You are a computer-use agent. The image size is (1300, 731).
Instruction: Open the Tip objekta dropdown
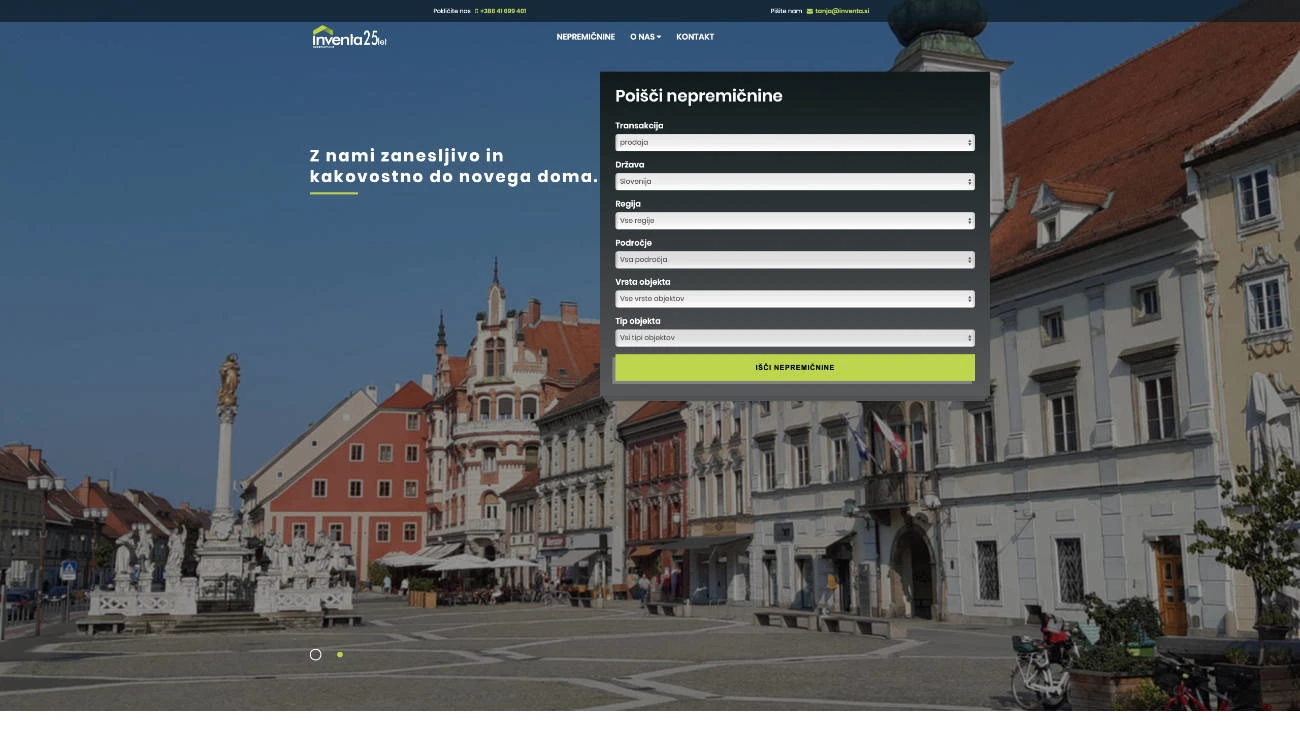coord(794,337)
